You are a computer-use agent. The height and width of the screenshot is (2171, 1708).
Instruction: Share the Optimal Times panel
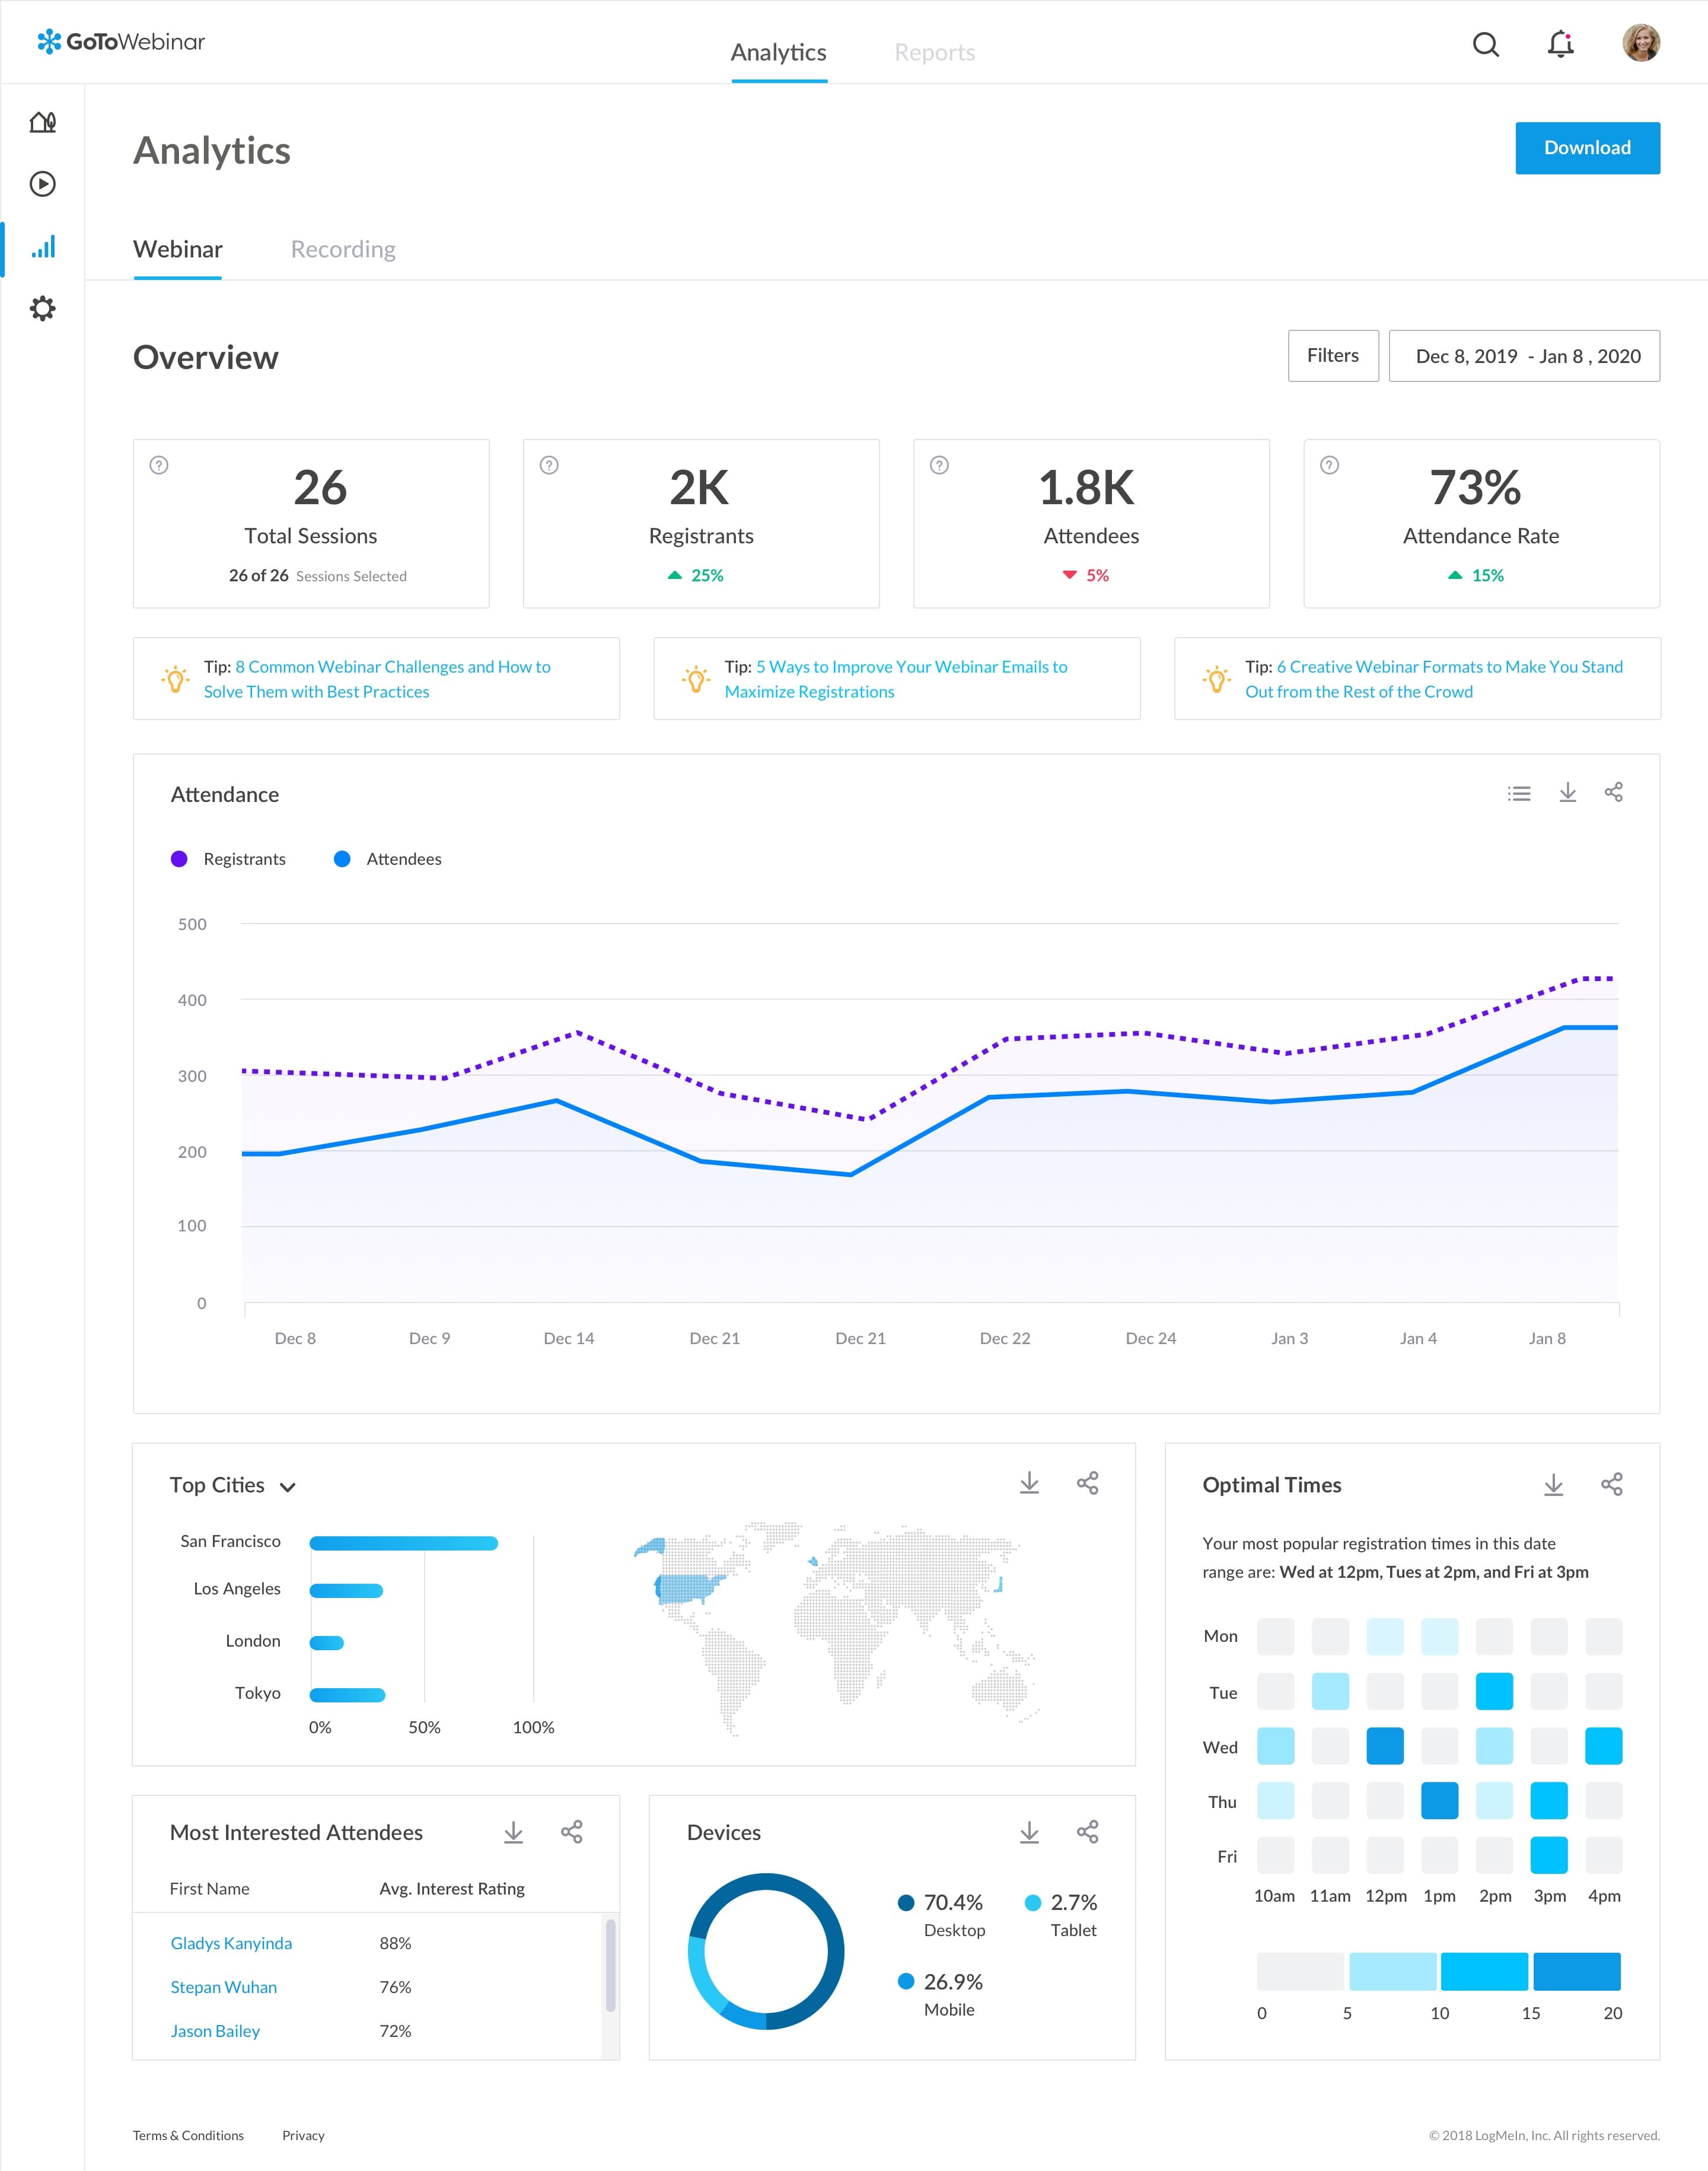[x=1611, y=1485]
